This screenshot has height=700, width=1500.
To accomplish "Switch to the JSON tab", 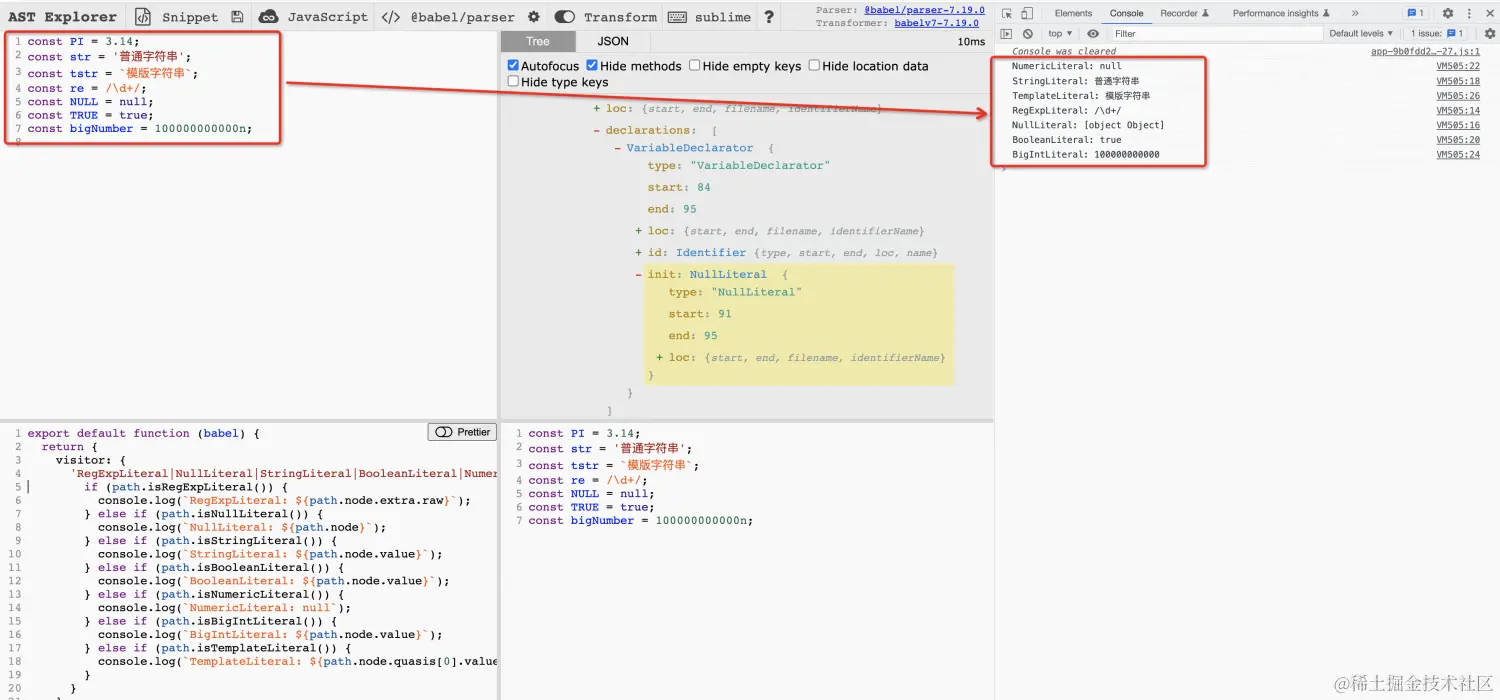I will click(613, 41).
